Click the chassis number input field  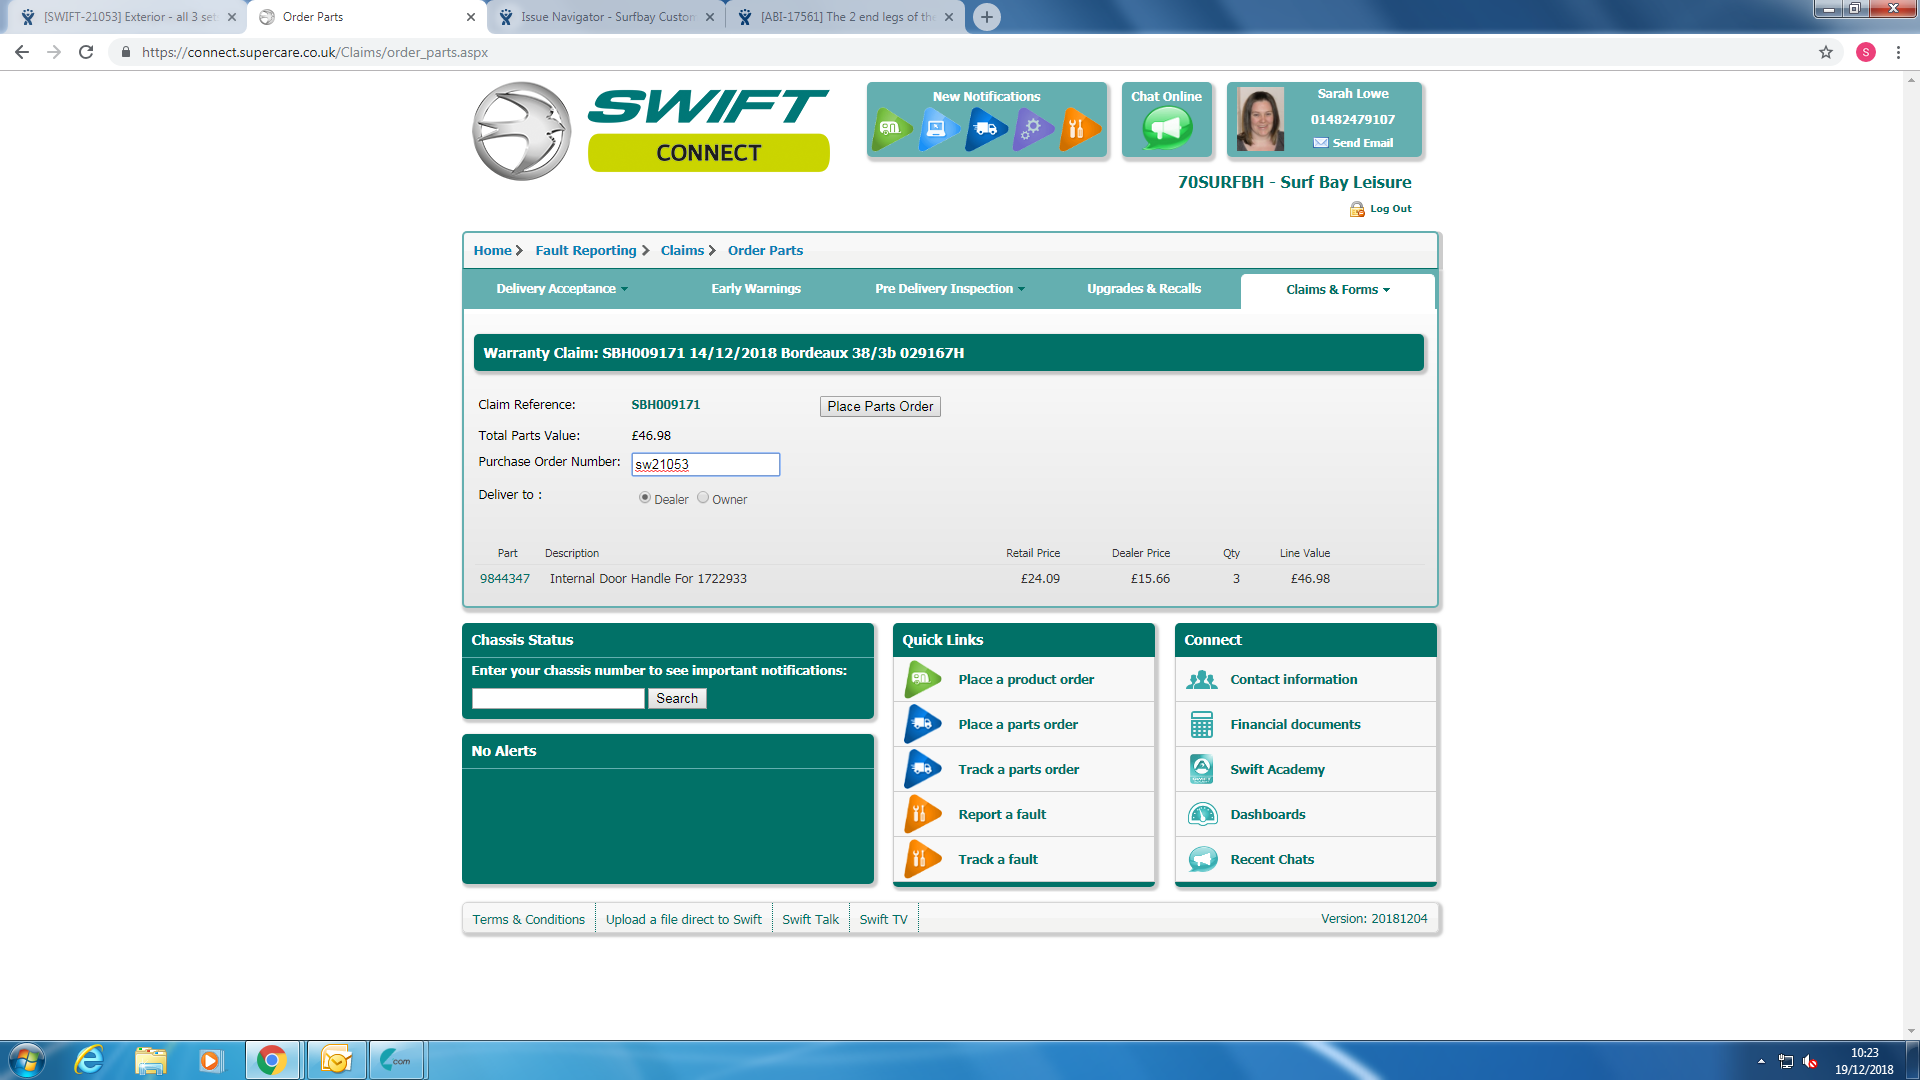pyautogui.click(x=558, y=699)
